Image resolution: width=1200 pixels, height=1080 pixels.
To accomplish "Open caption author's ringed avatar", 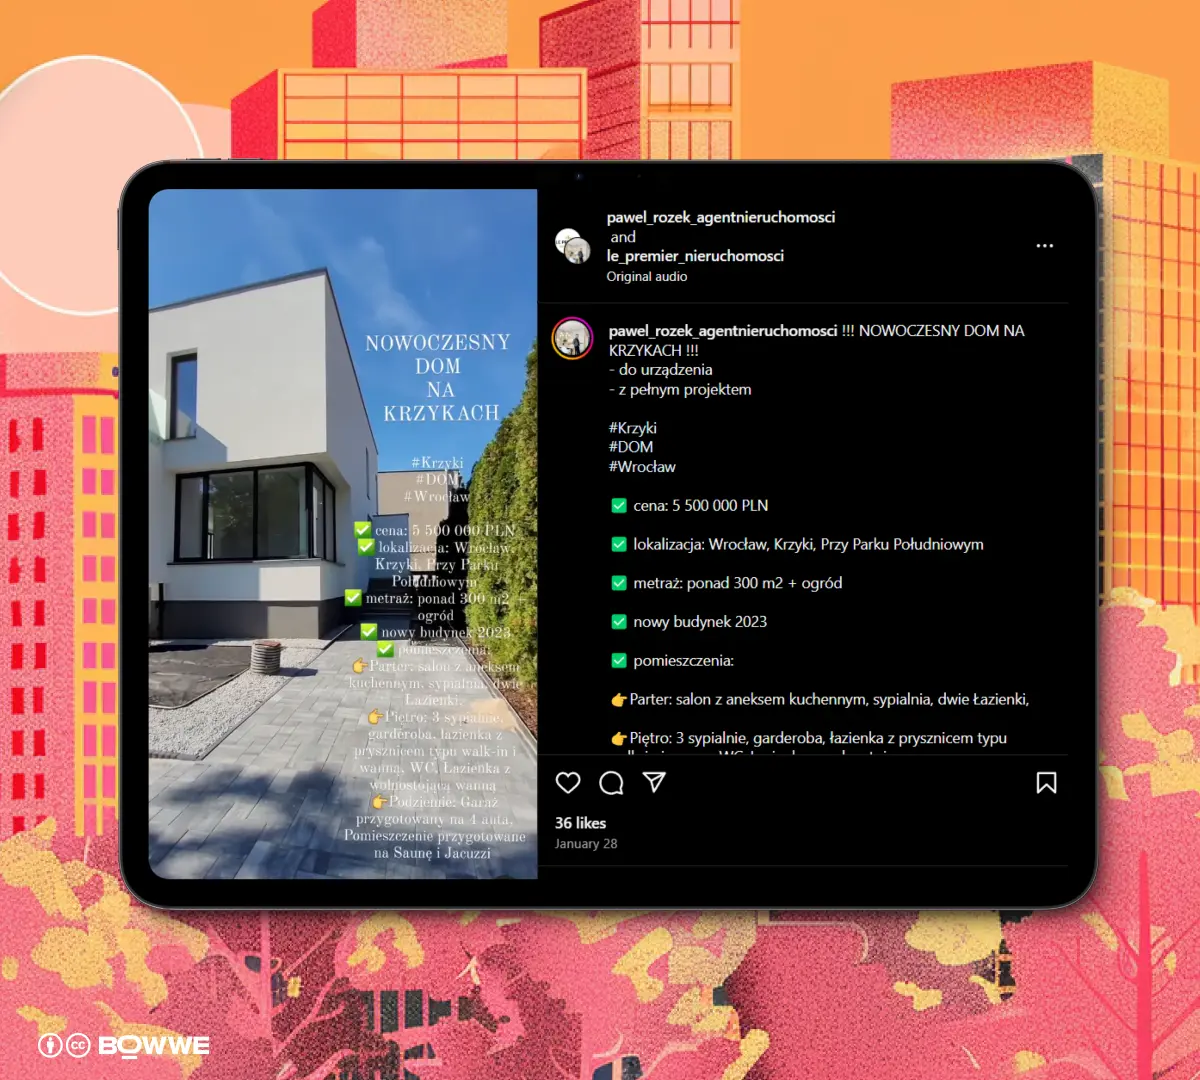I will pyautogui.click(x=573, y=339).
